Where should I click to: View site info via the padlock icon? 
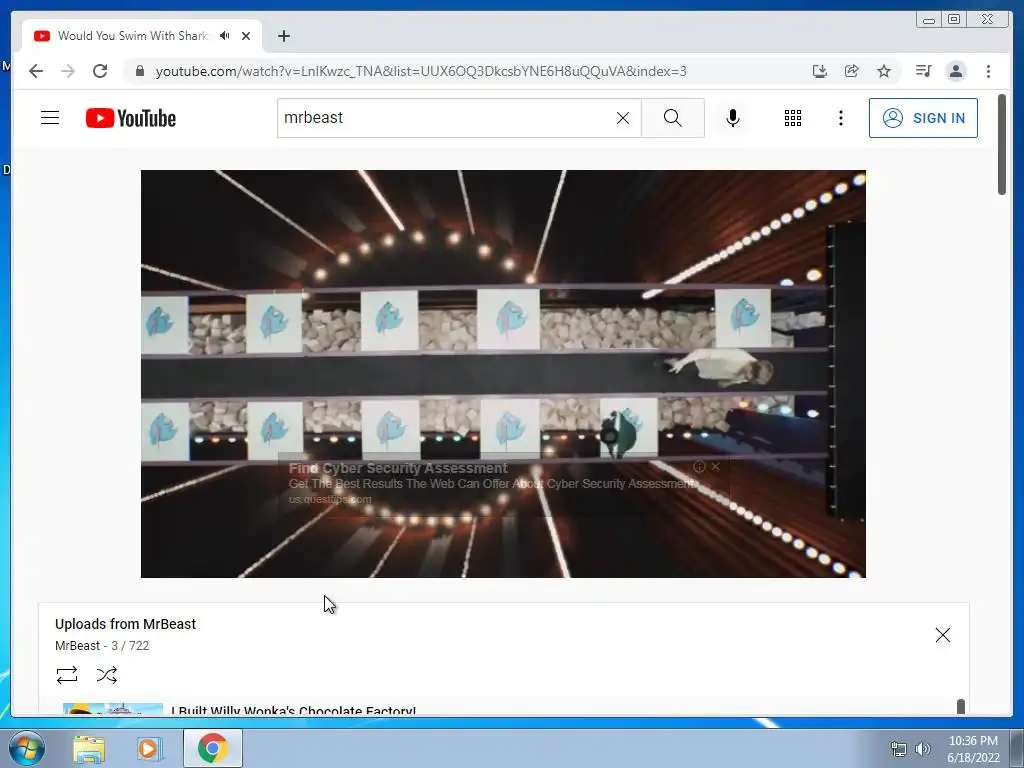(139, 71)
